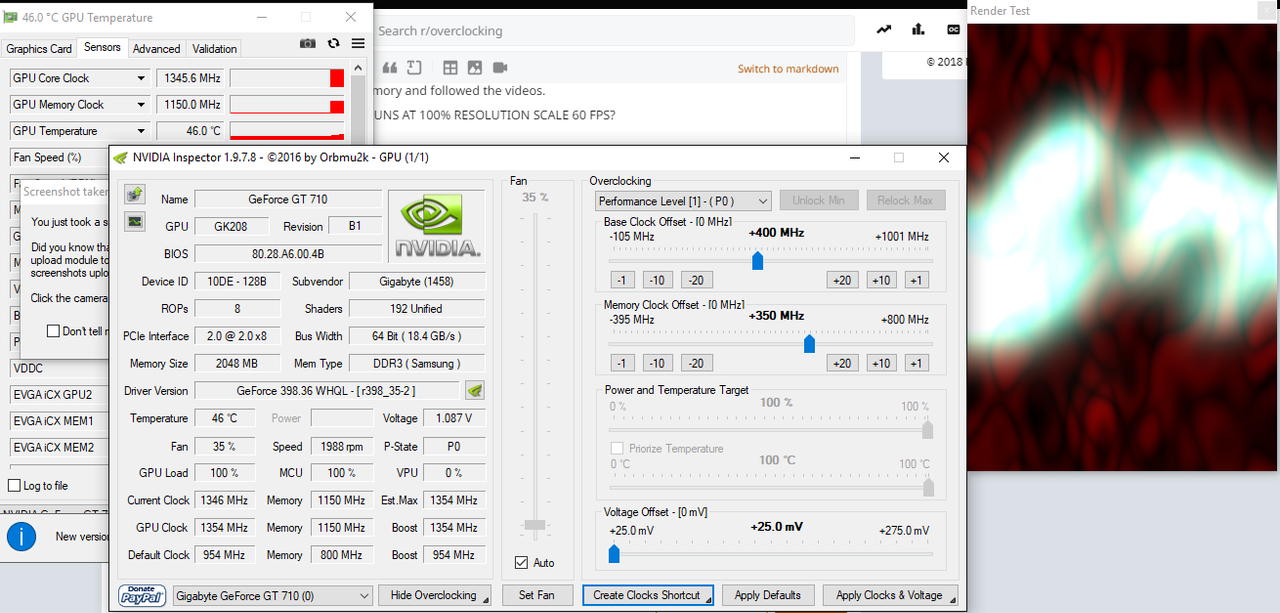The image size is (1280, 613).
Task: Click the Set Fan button
Action: pyautogui.click(x=537, y=595)
